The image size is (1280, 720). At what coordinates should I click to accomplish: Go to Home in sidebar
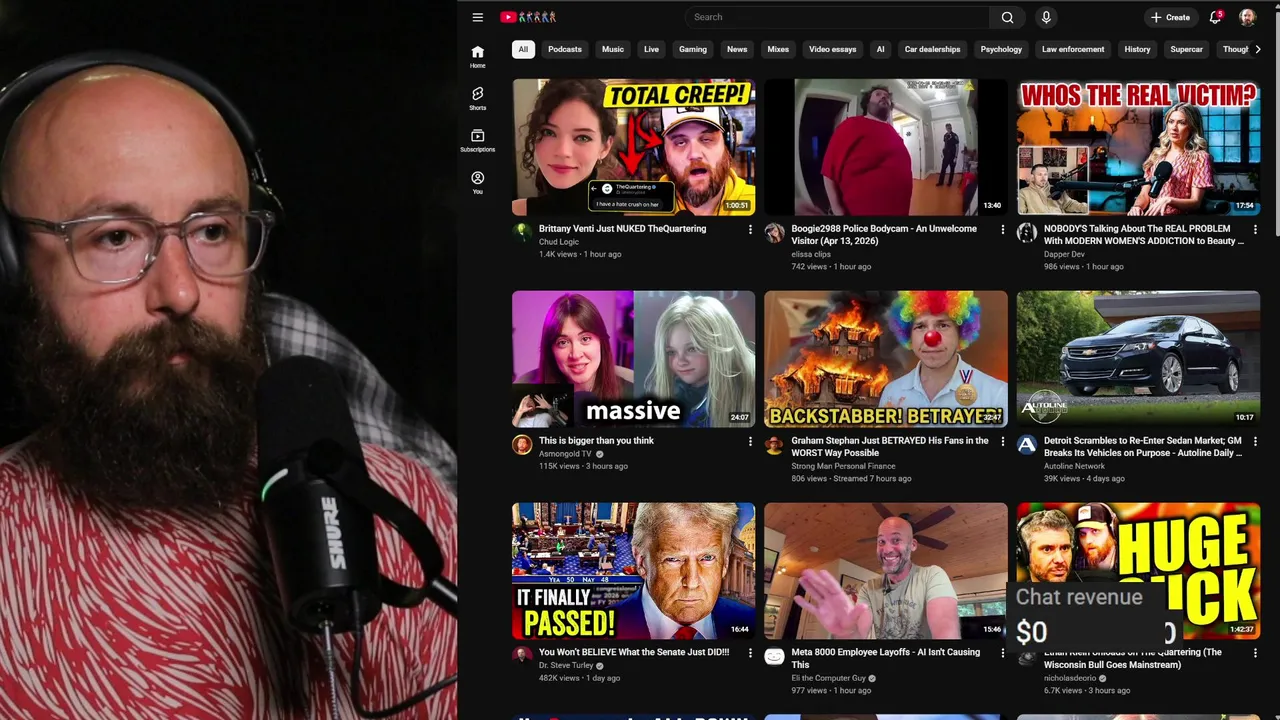[478, 56]
